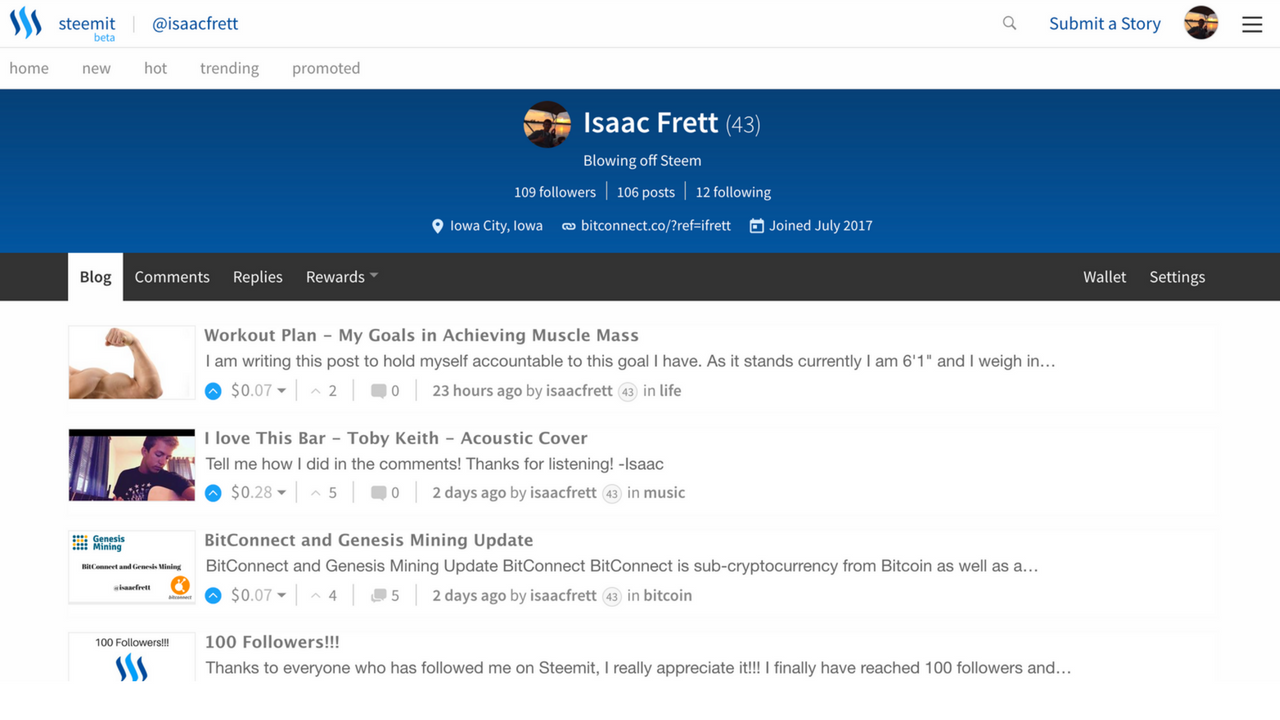This screenshot has height=720, width=1280.
Task: Open search with the magnifier icon
Action: click(x=1009, y=23)
